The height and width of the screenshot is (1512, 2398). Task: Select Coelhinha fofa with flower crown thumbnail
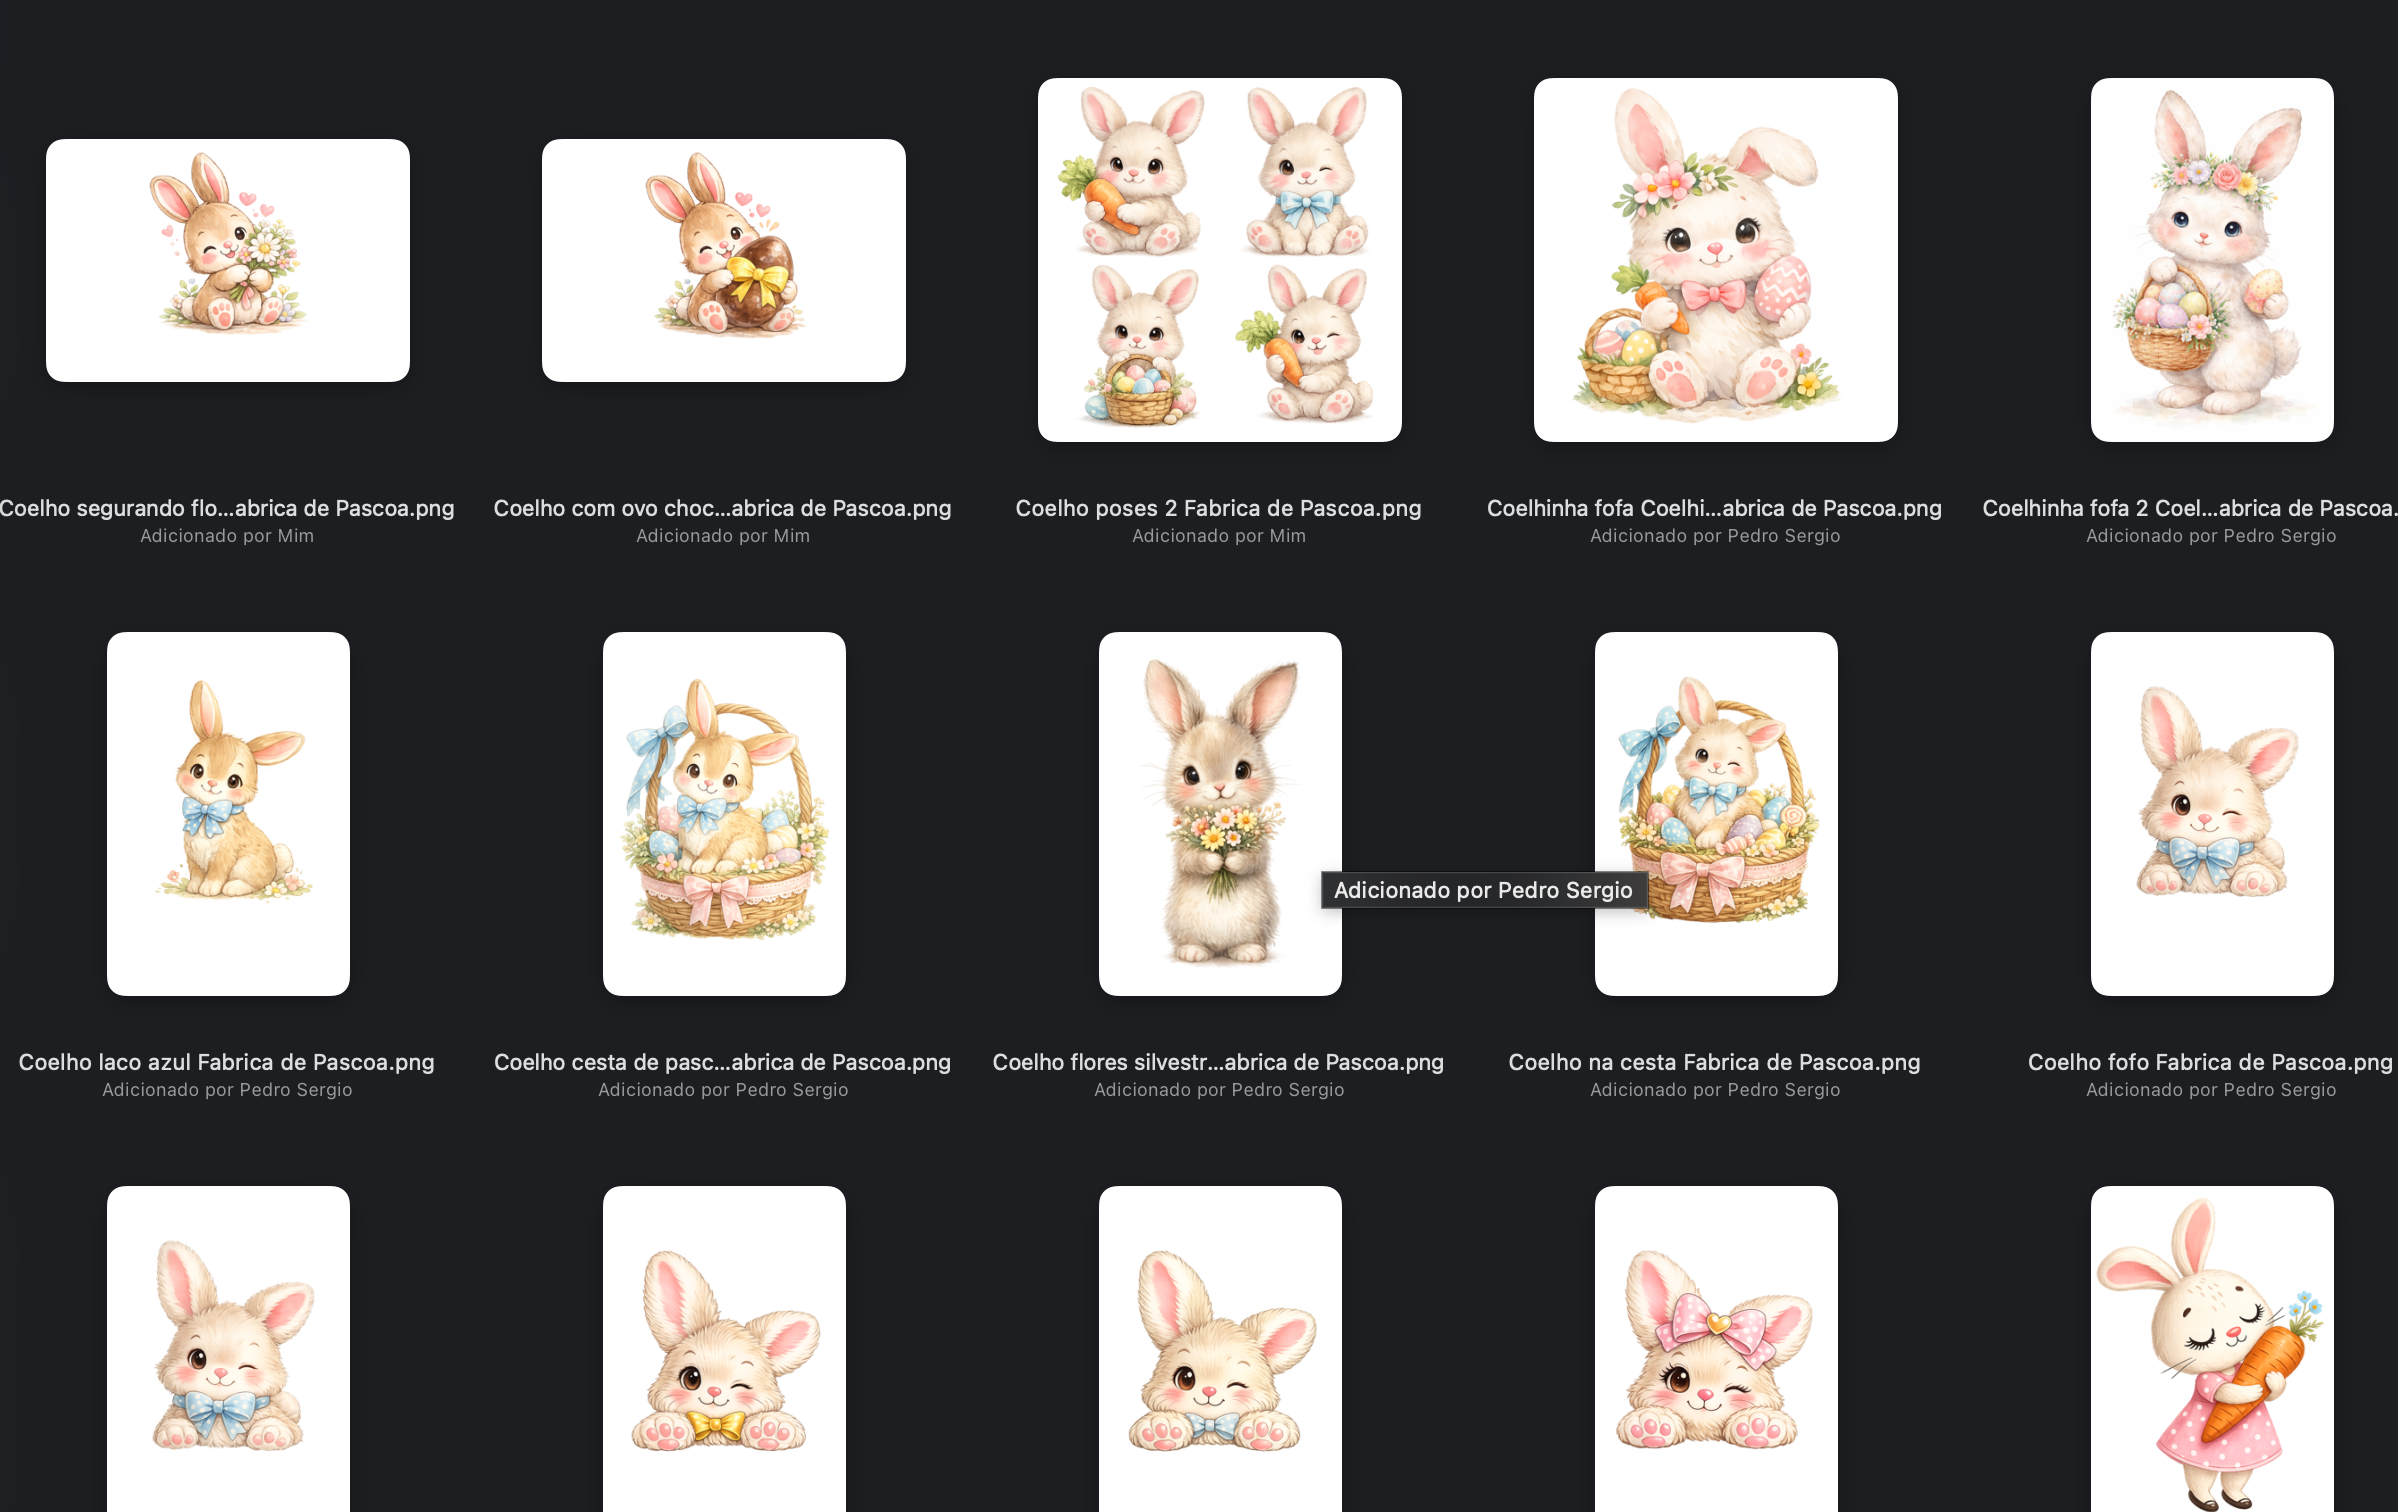coord(1715,260)
